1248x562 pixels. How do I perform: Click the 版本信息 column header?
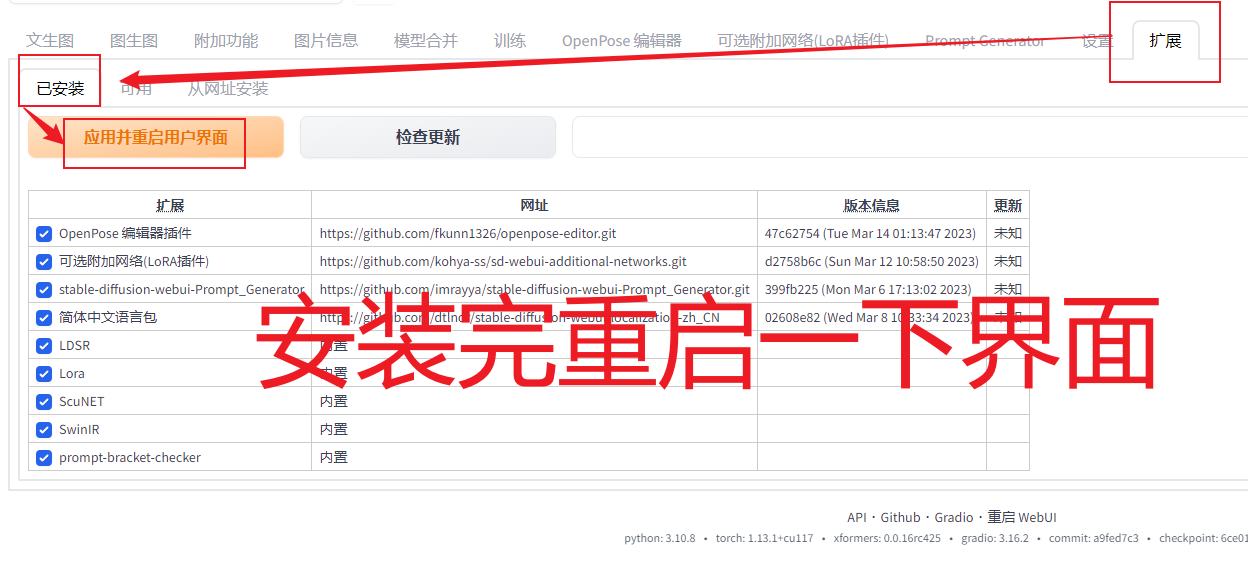tap(872, 205)
